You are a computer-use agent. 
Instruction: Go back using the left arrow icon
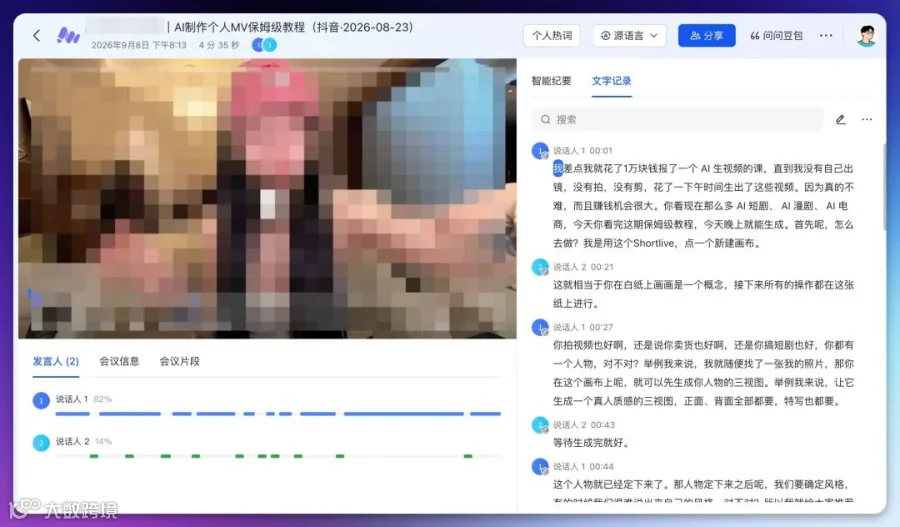[x=37, y=36]
